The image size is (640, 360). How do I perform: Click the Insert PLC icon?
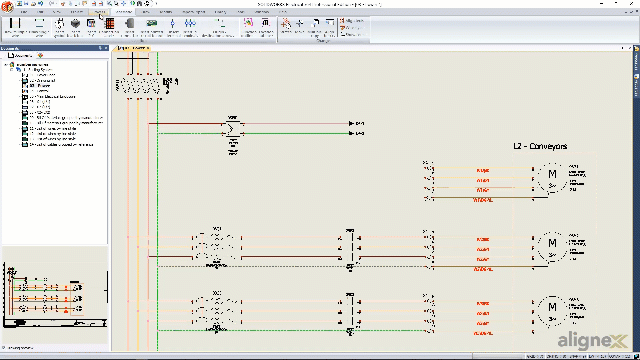click(91, 27)
